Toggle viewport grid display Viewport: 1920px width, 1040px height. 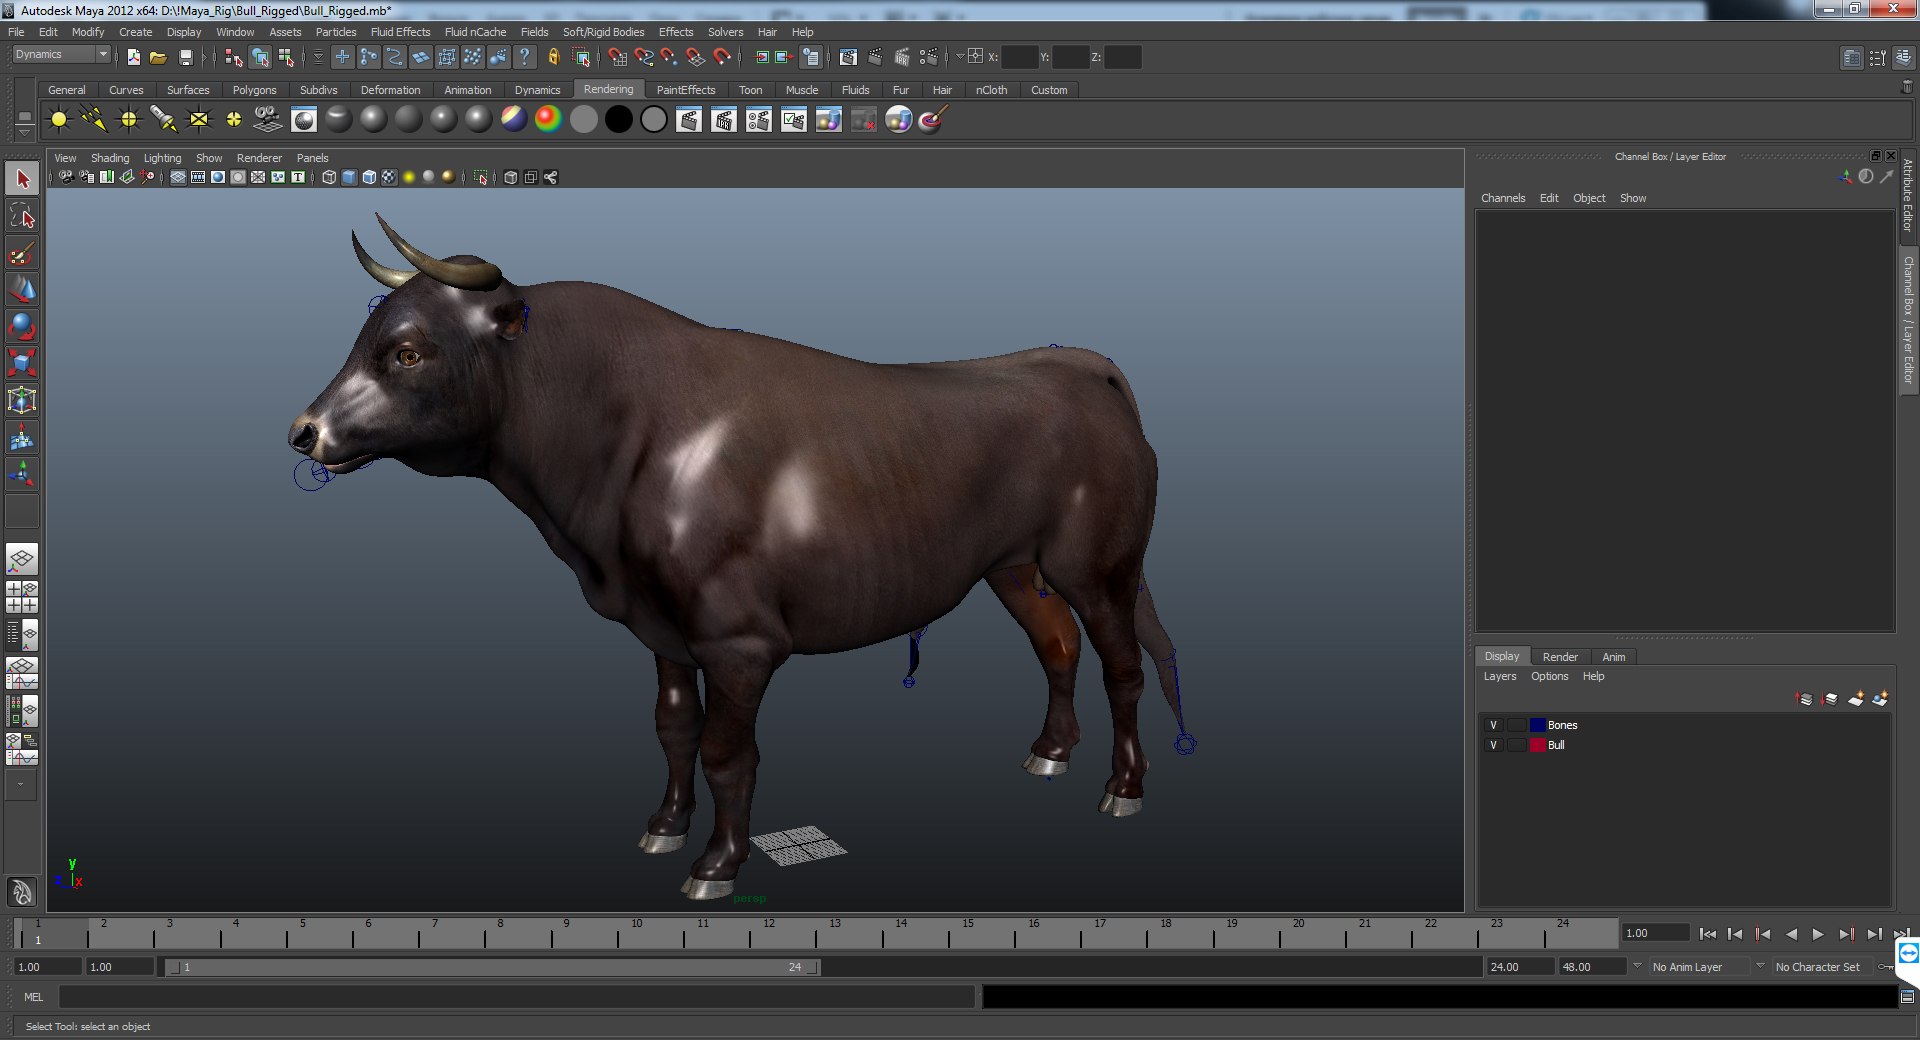[x=178, y=177]
